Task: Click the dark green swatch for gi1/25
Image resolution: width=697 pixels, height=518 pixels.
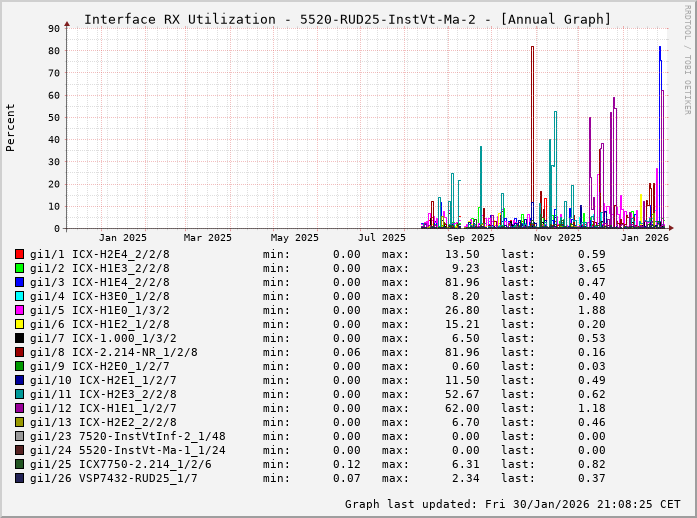Action: tap(20, 464)
